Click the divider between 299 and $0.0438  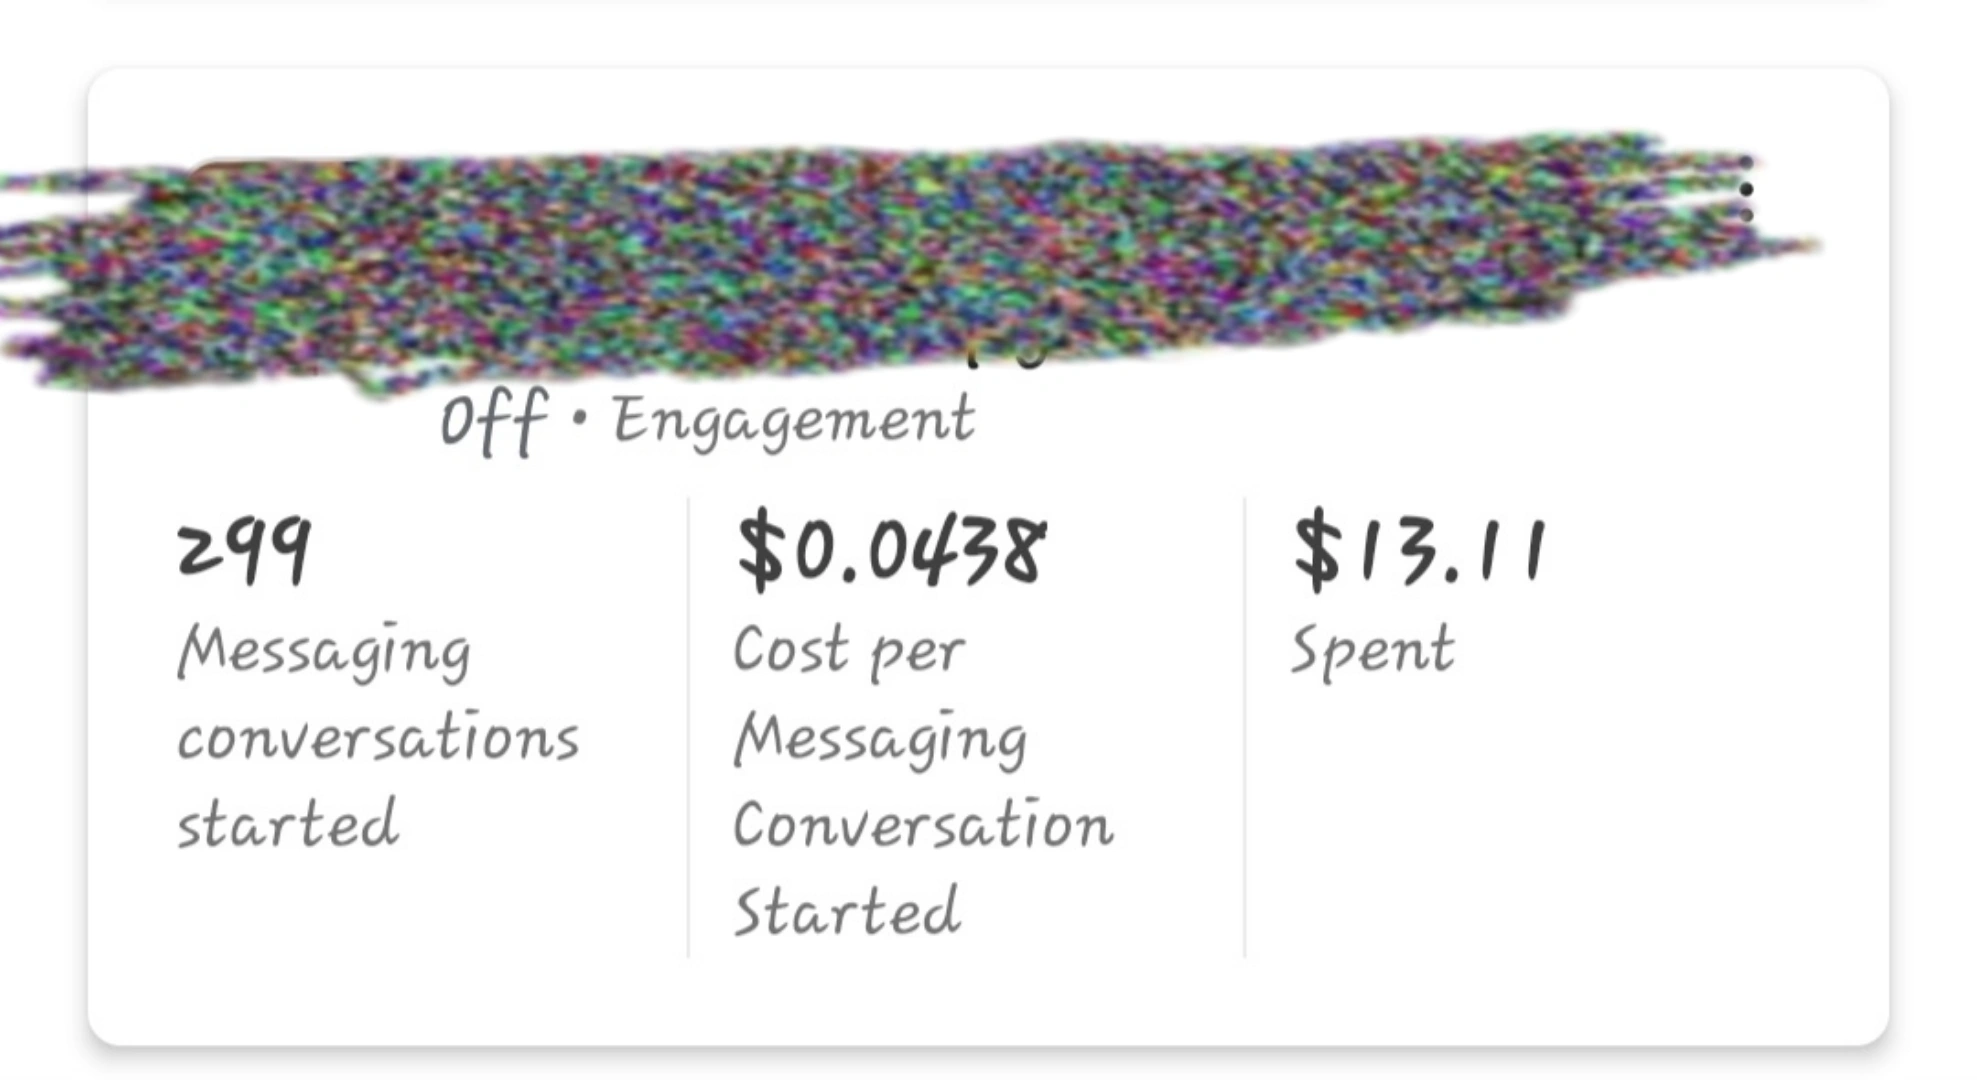click(688, 727)
